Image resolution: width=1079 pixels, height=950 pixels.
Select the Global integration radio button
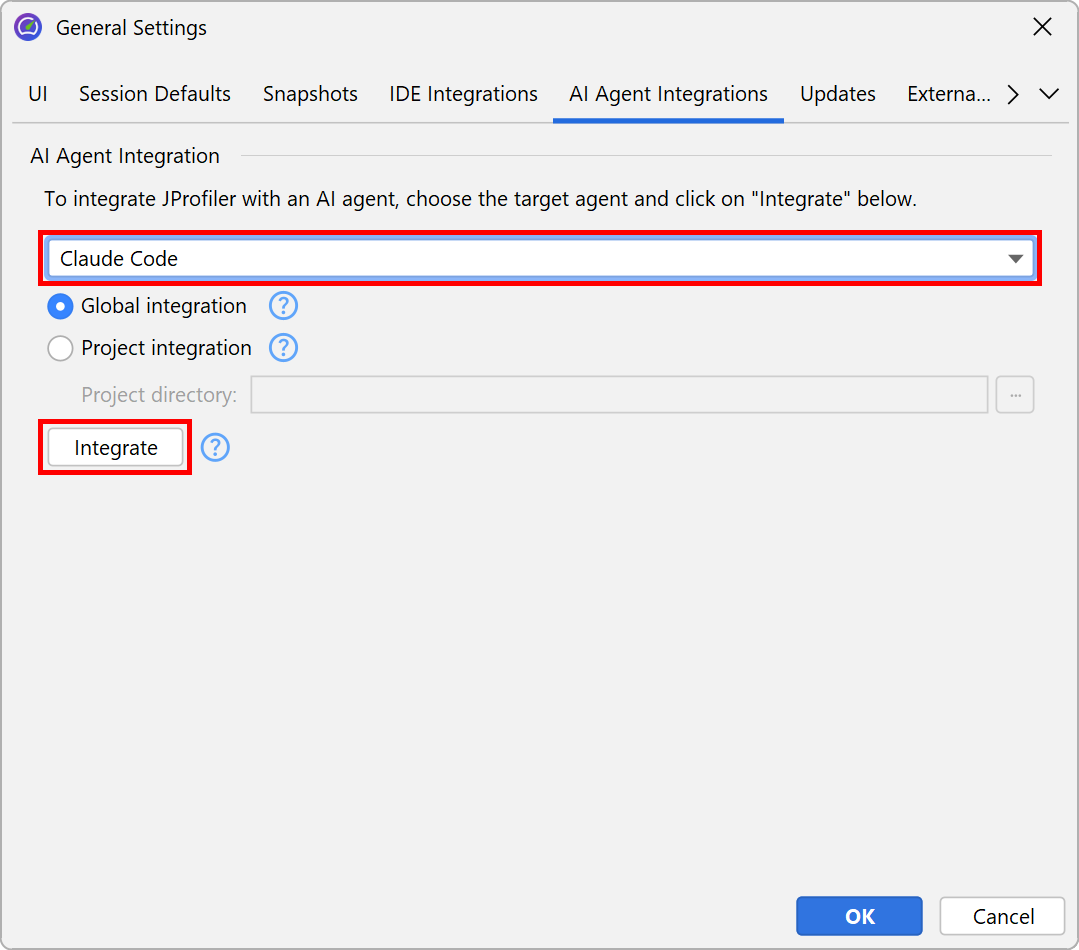[x=61, y=306]
